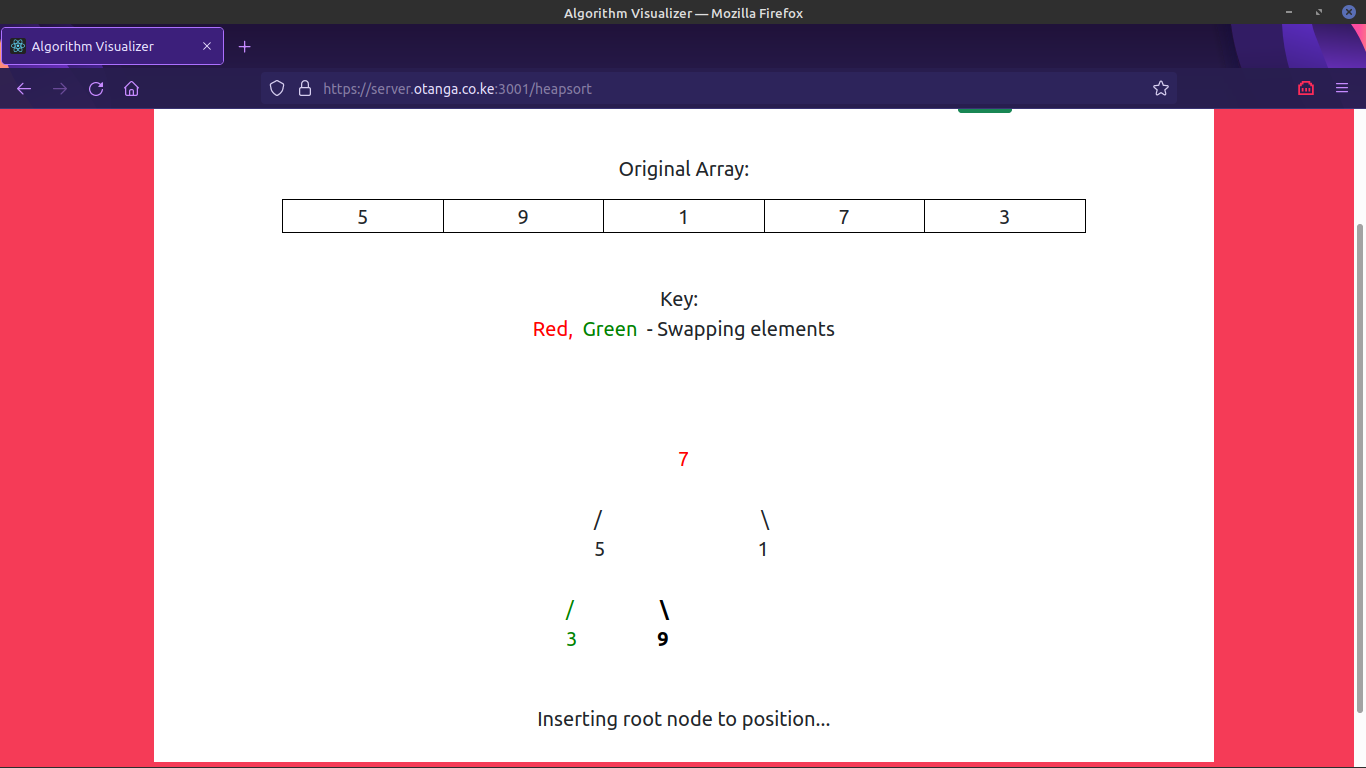Viewport: 1366px width, 768px height.
Task: Select the Original Array cell containing 7
Action: coord(844,217)
